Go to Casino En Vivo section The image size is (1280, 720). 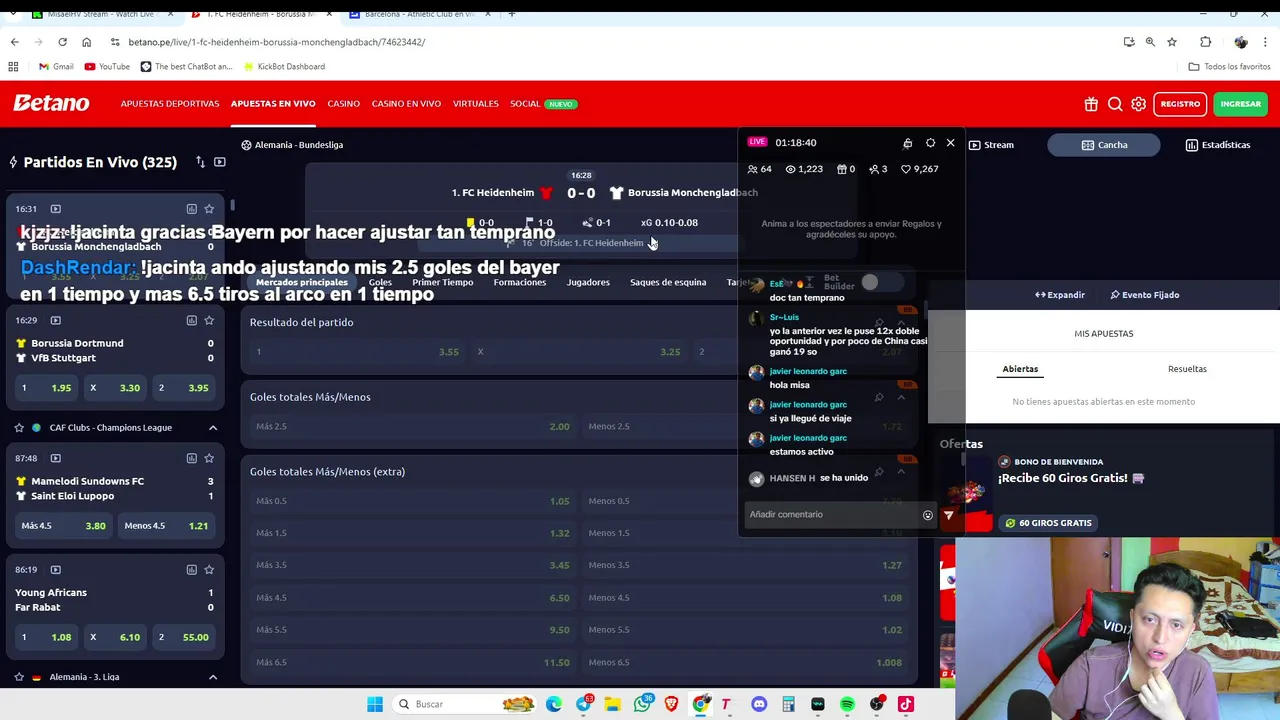(x=406, y=104)
